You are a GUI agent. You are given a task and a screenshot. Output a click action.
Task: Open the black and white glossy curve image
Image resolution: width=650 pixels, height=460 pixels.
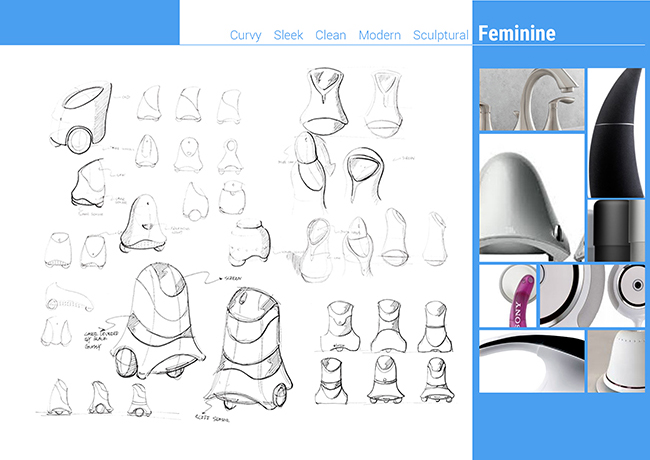[x=531, y=361]
